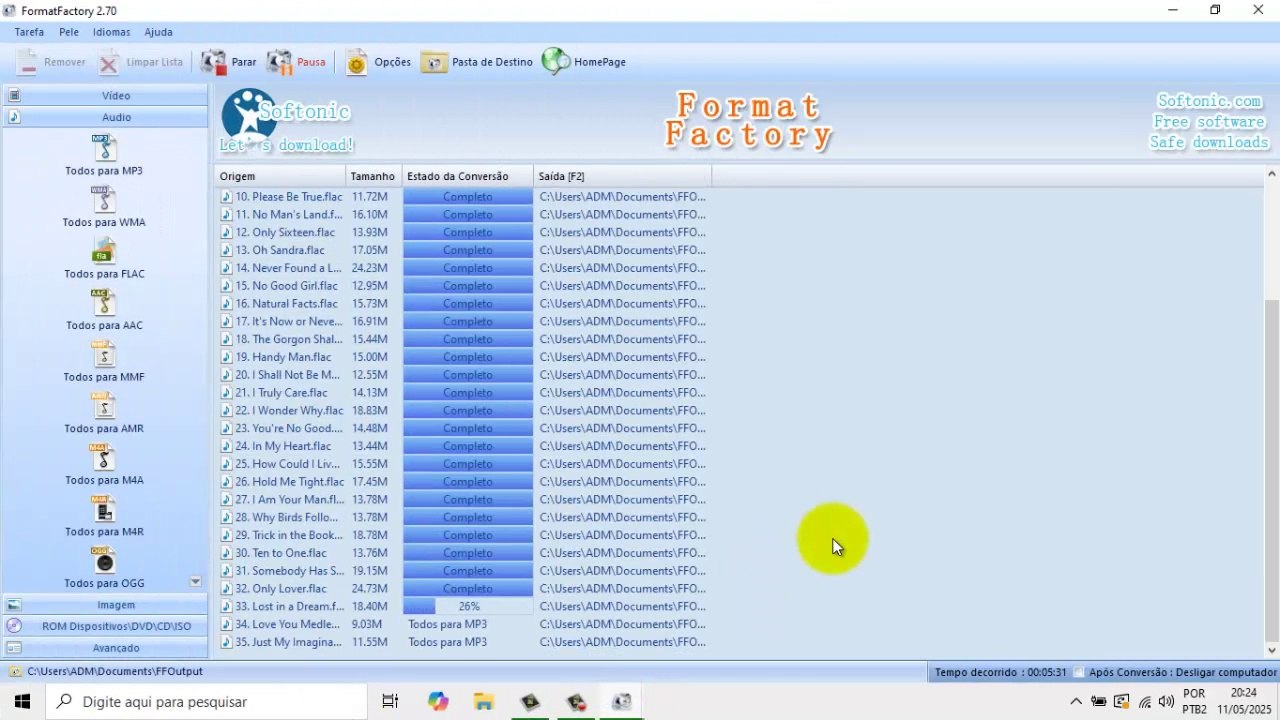Screen dimensions: 1280x720
Task: Select row 33. Lost in a Dream
Action: point(464,607)
